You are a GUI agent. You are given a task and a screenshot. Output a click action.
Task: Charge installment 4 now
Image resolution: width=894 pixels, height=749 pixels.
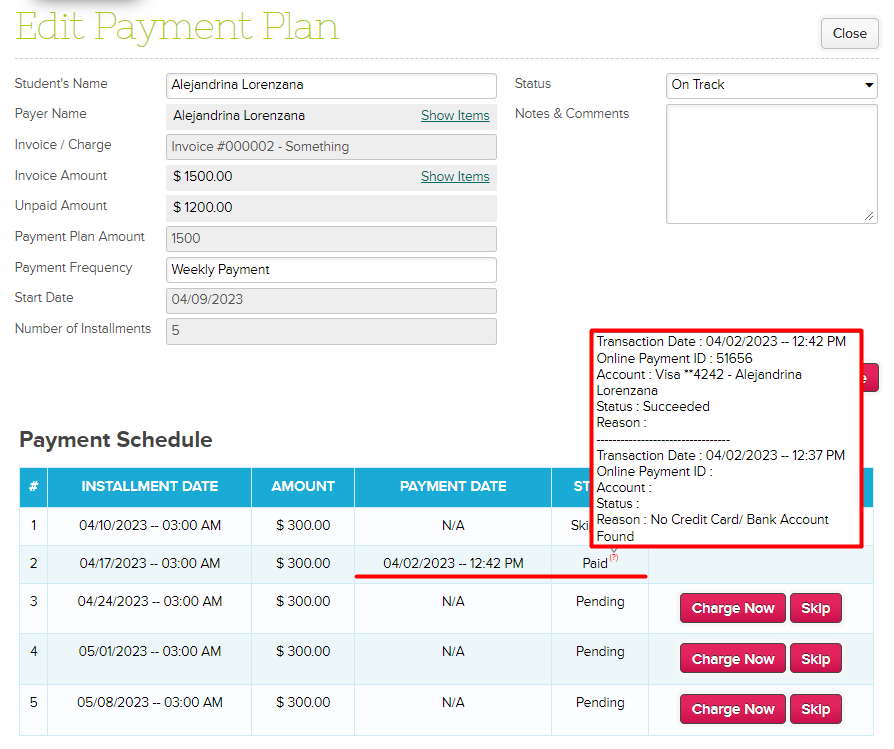[x=733, y=659]
